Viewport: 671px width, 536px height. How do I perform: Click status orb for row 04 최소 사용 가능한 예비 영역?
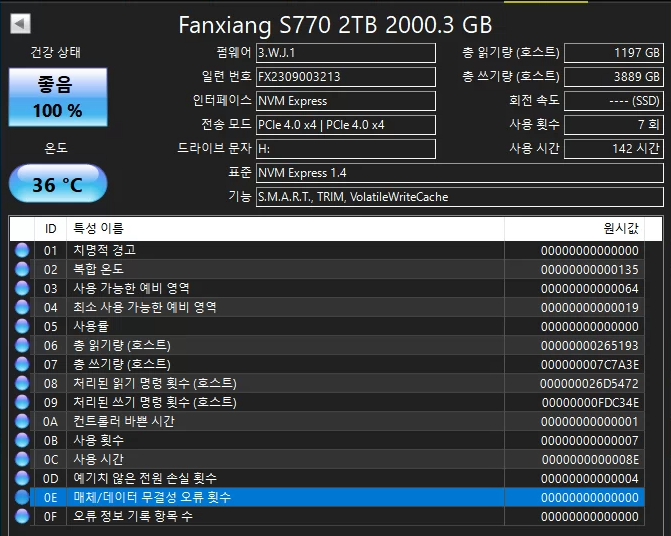coord(22,307)
